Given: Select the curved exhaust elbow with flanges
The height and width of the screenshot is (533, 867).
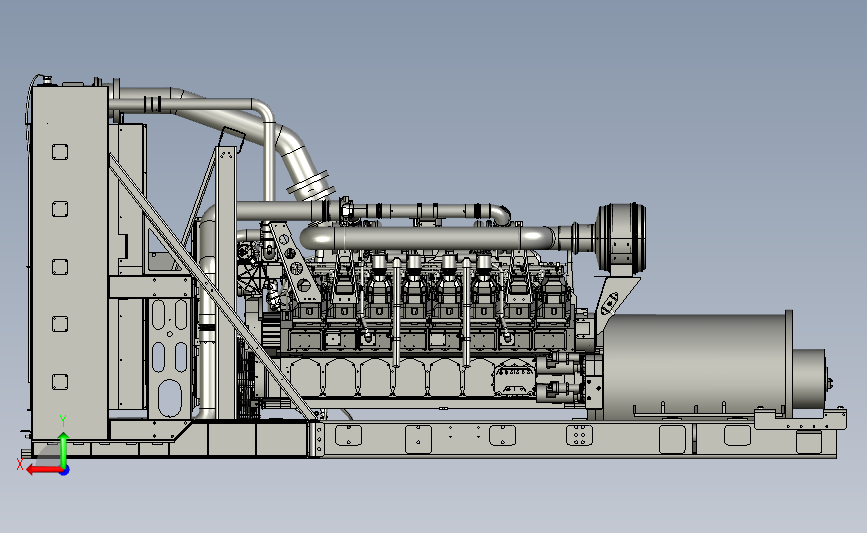Looking at the screenshot, I should tap(300, 162).
